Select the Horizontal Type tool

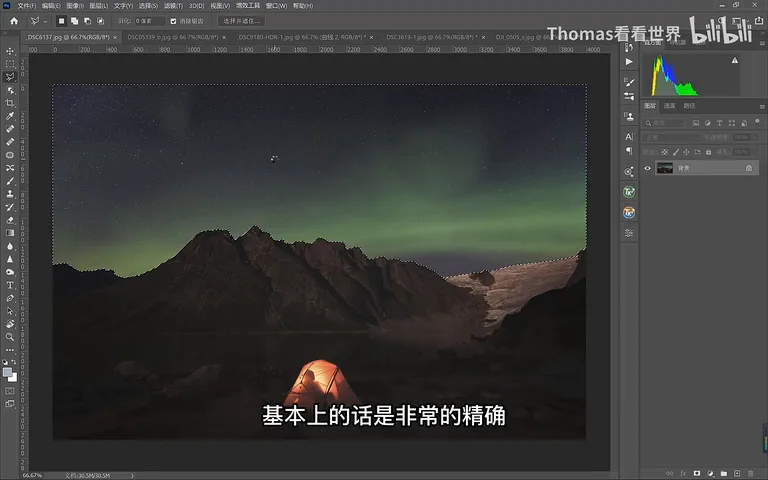click(x=10, y=285)
